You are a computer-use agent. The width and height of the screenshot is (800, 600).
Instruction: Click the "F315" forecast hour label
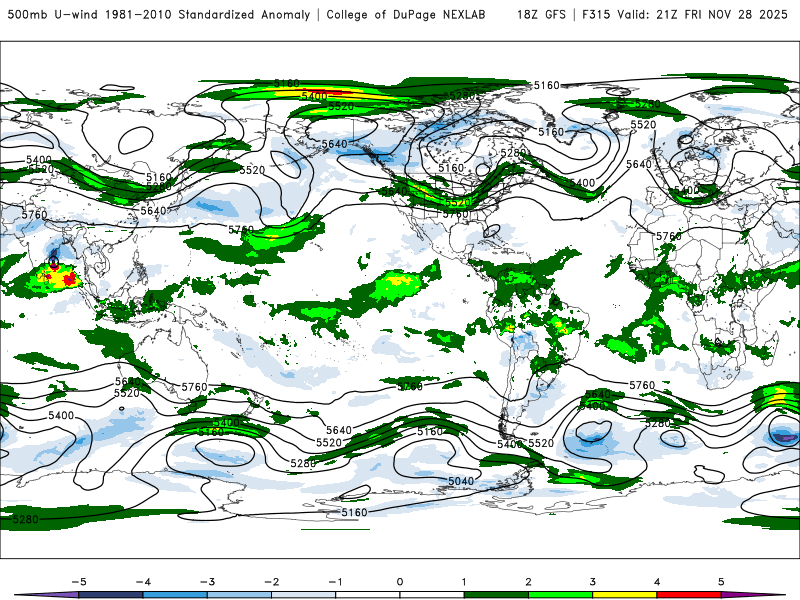596,15
